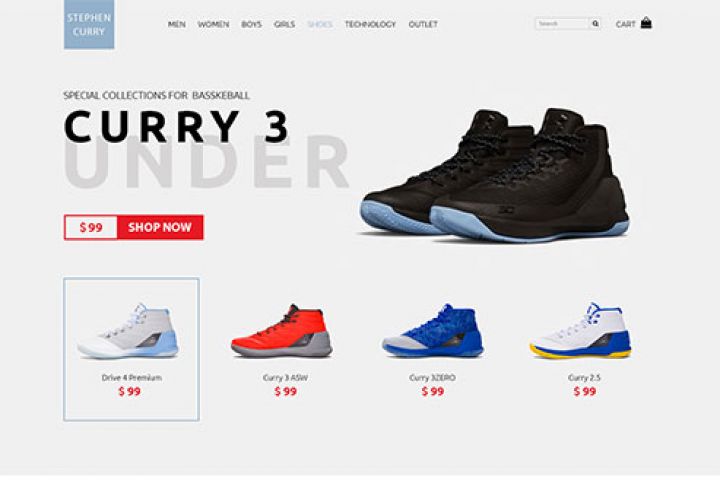This screenshot has height=480, width=720.
Task: Click the large black Curry 3 shoes image
Action: click(x=495, y=175)
